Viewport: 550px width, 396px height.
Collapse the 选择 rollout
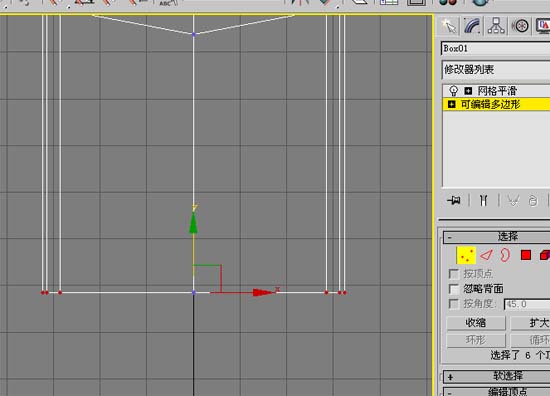click(496, 237)
